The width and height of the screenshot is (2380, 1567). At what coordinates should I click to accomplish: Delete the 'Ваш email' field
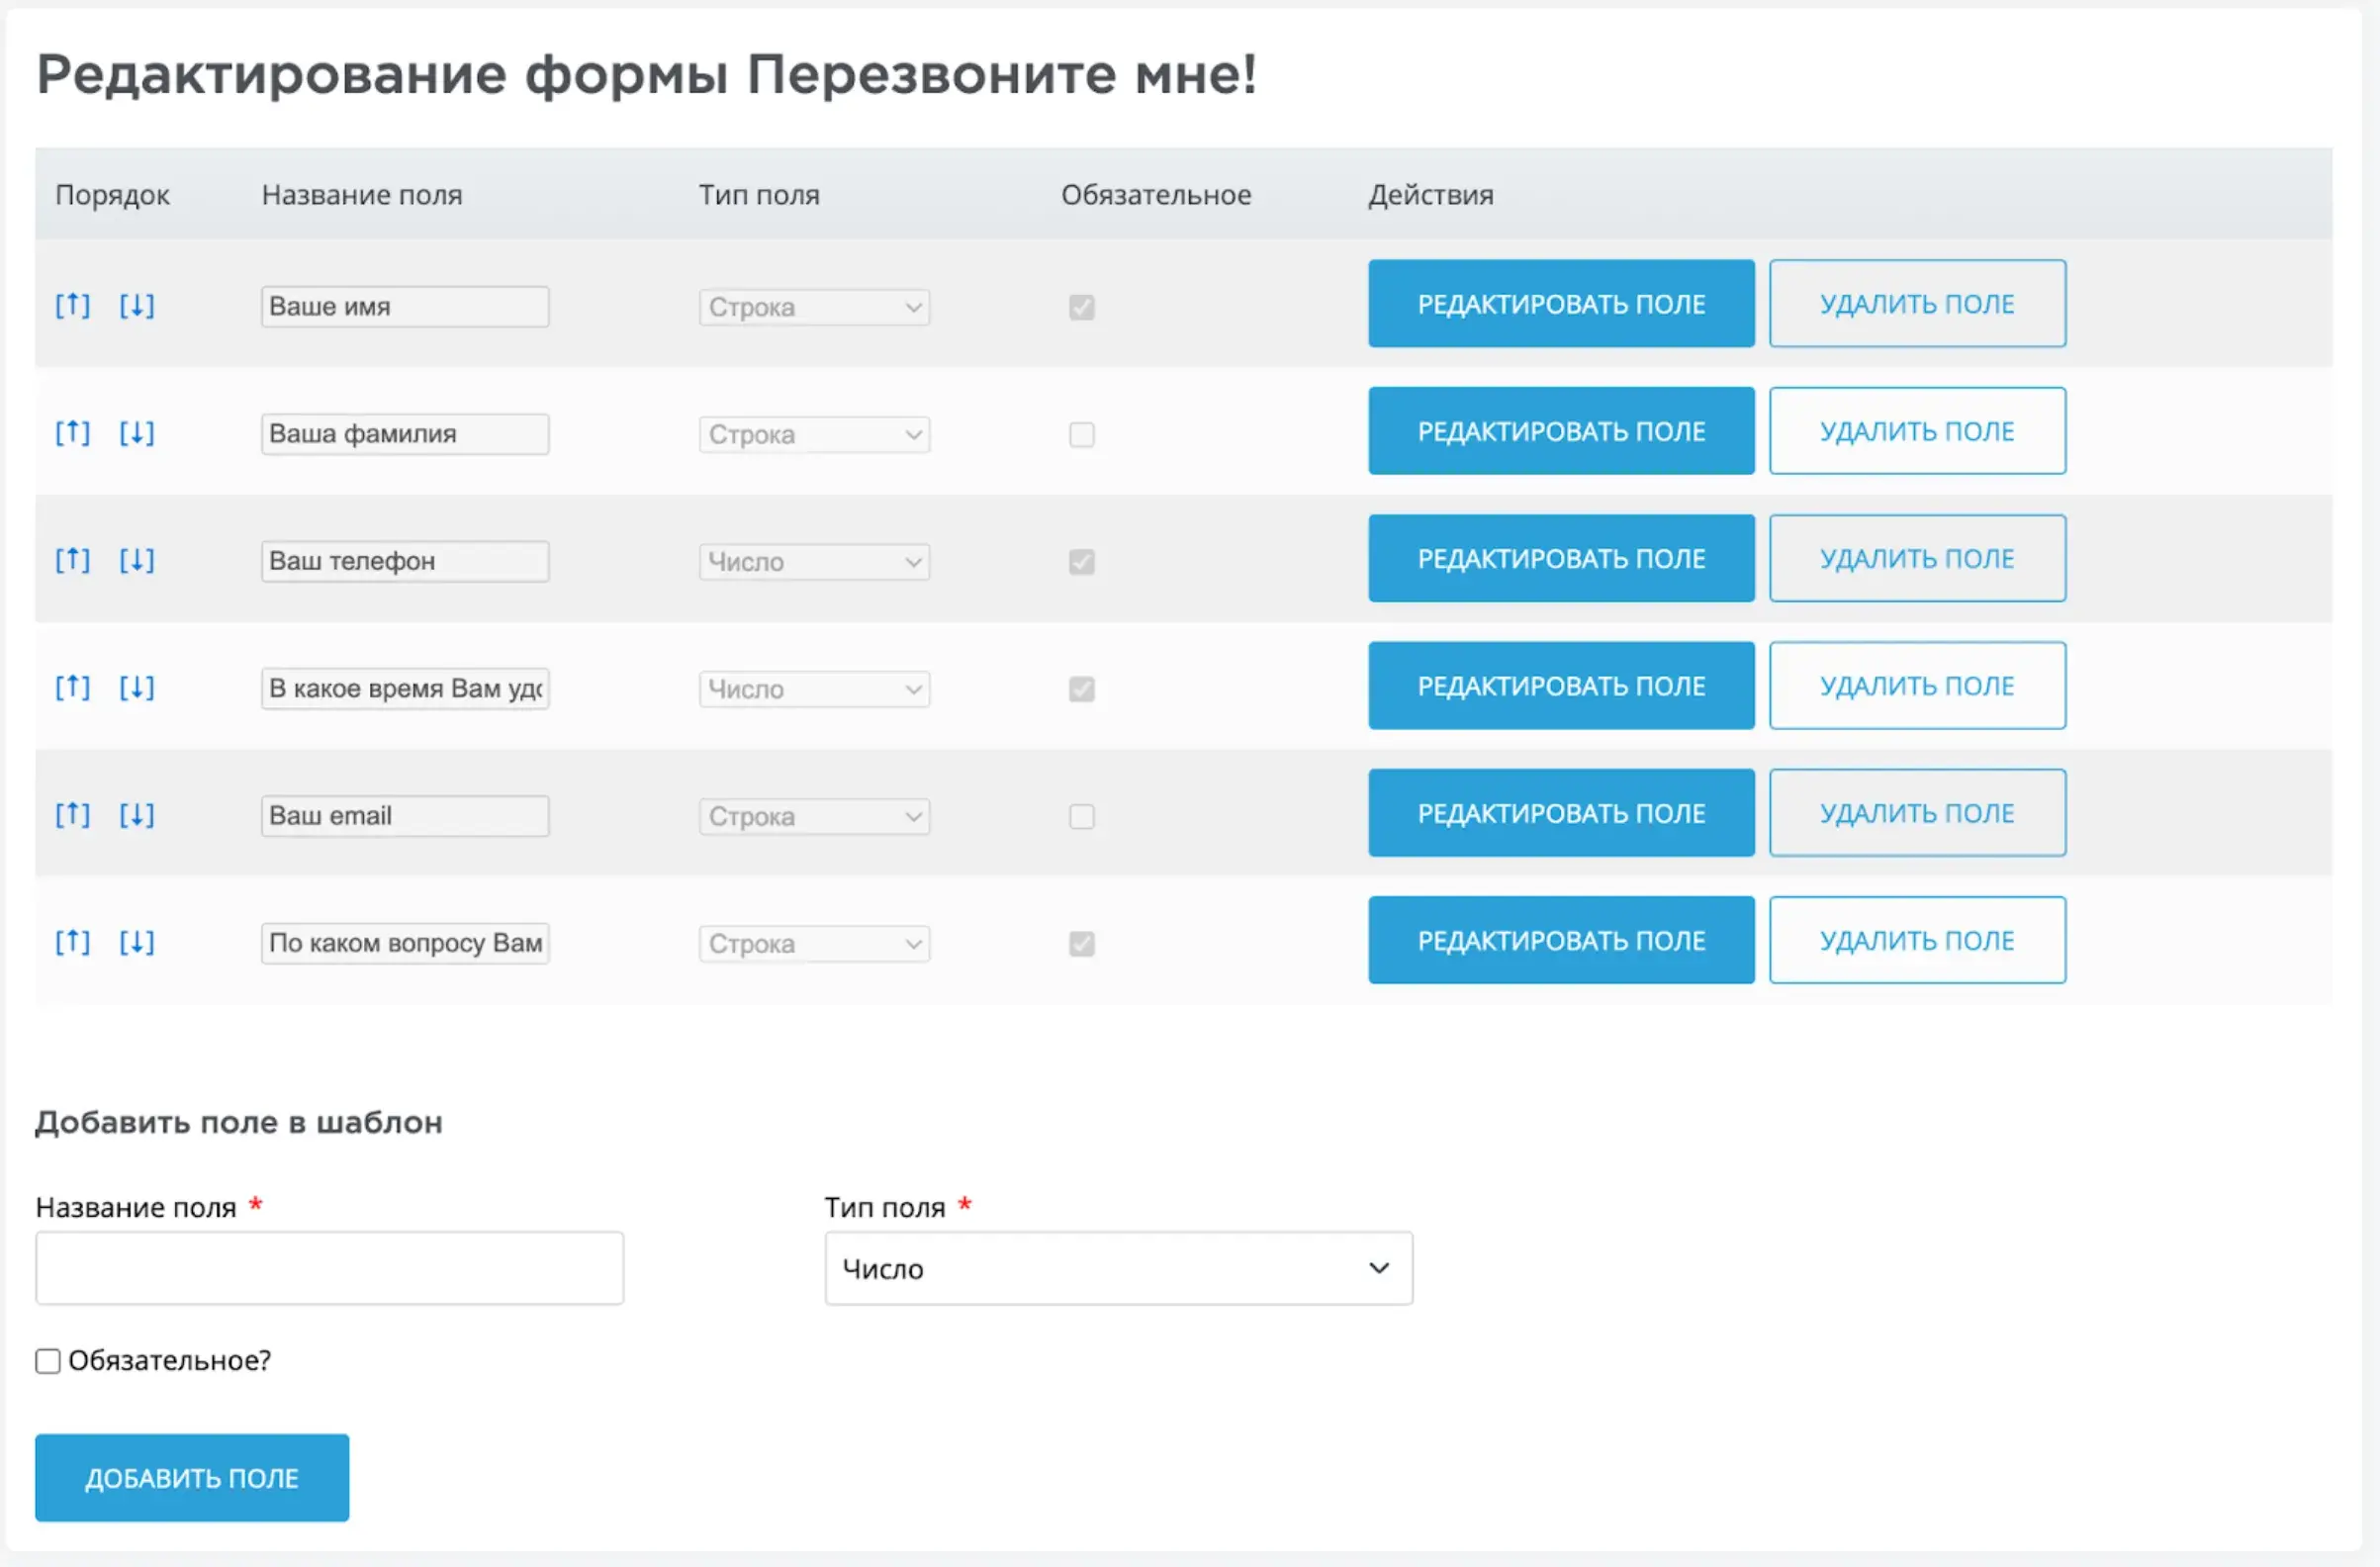(x=1917, y=813)
